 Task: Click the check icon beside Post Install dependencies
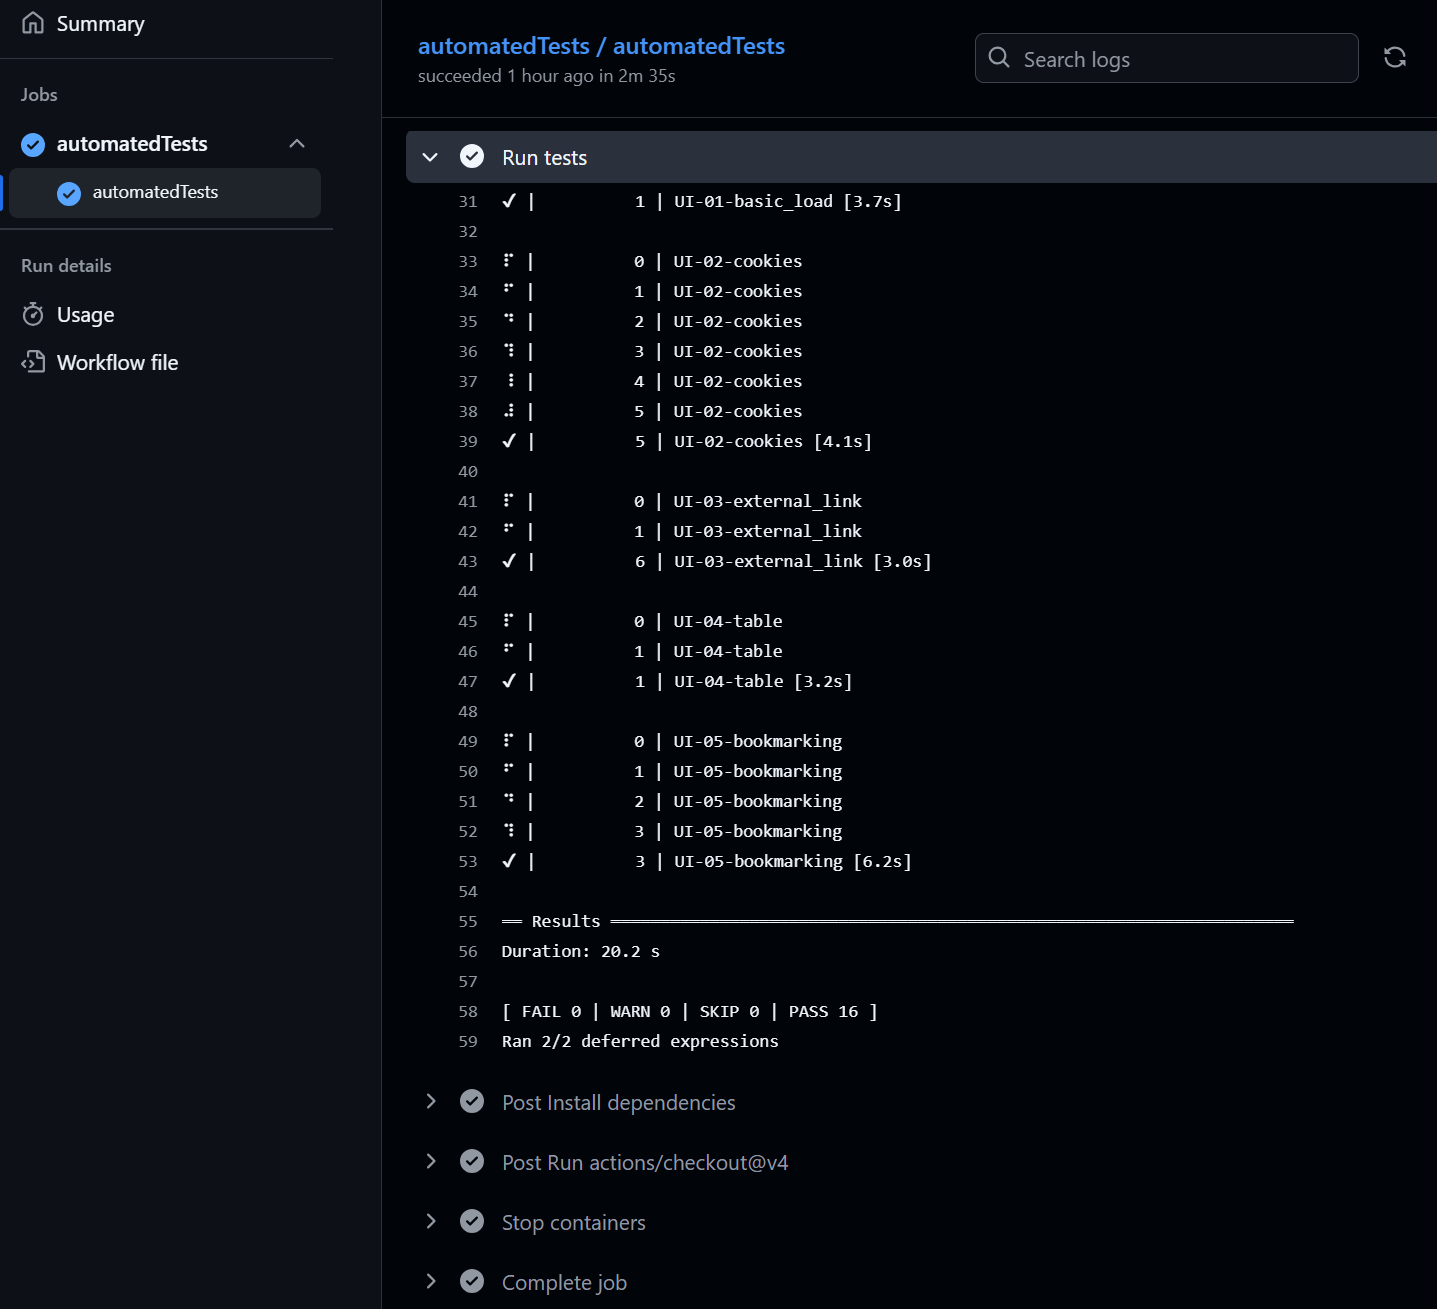point(472,1101)
